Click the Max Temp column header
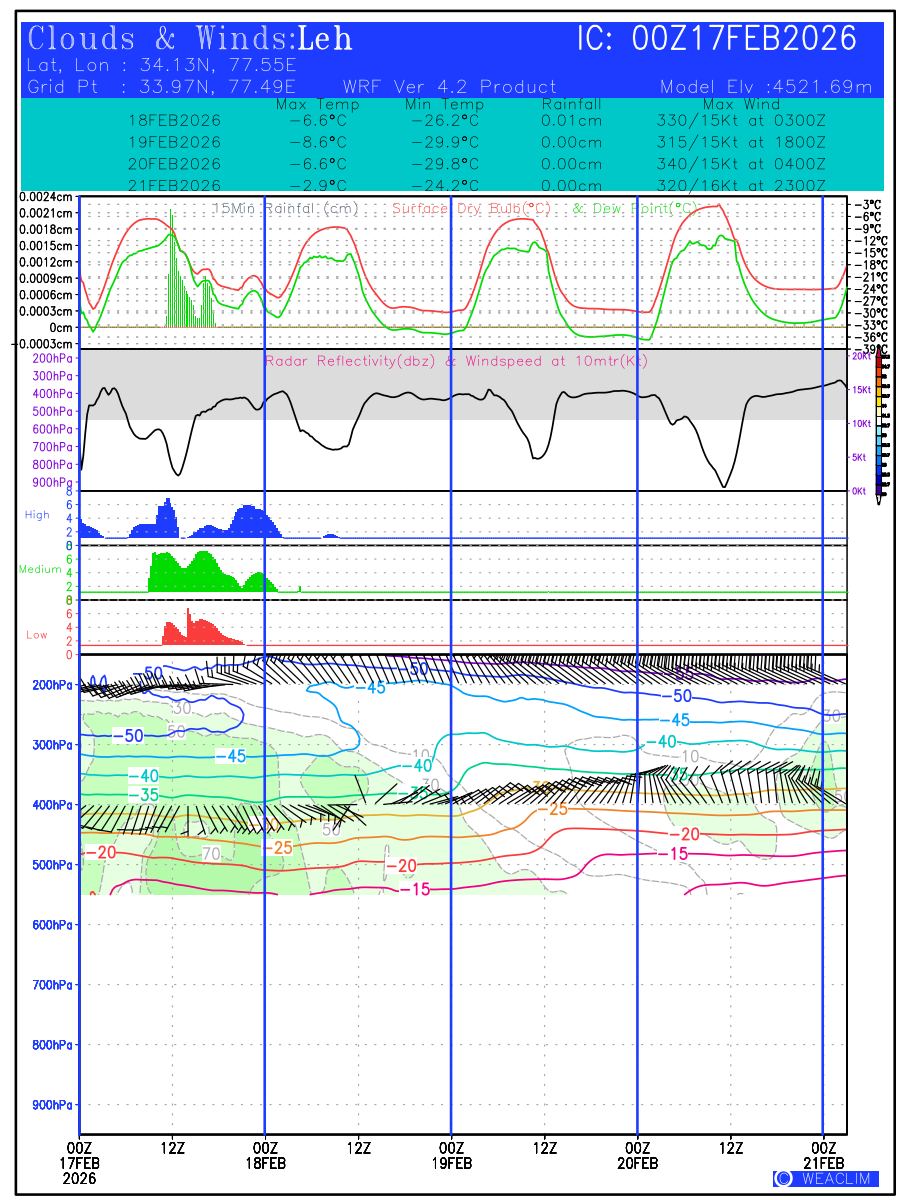 (317, 104)
